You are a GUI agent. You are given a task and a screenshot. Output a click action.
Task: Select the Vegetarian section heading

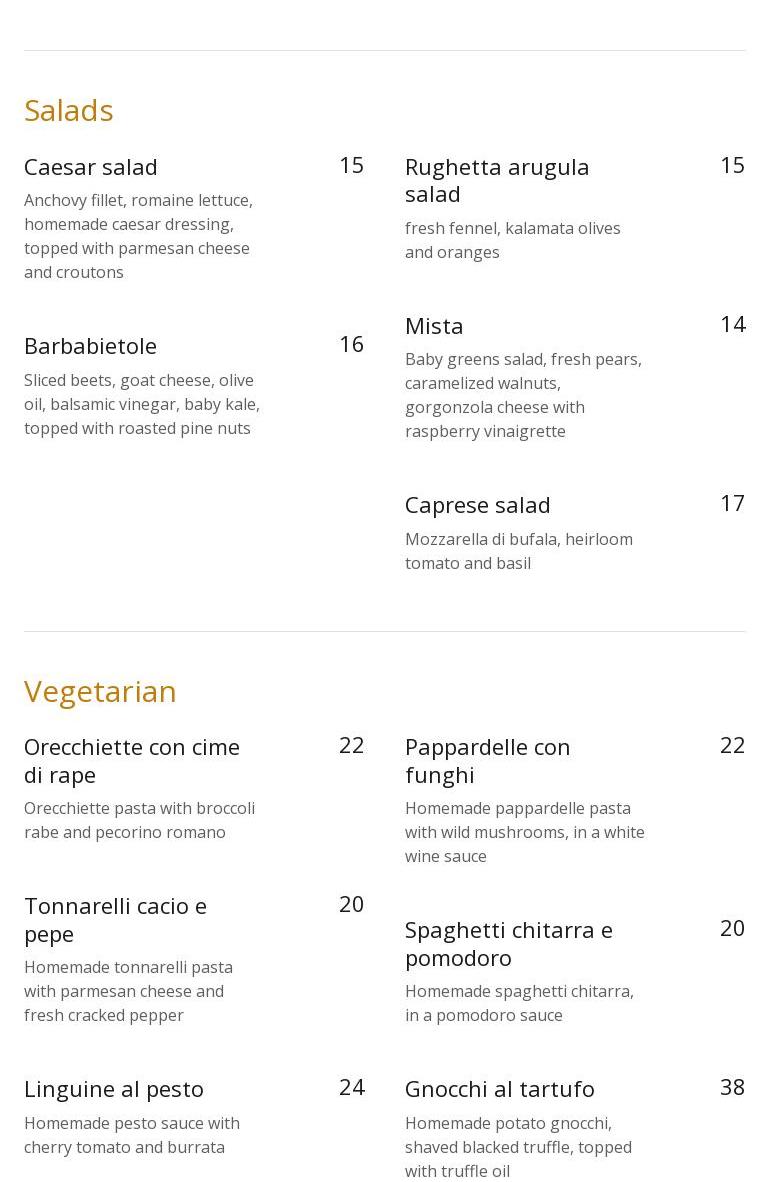(x=100, y=691)
